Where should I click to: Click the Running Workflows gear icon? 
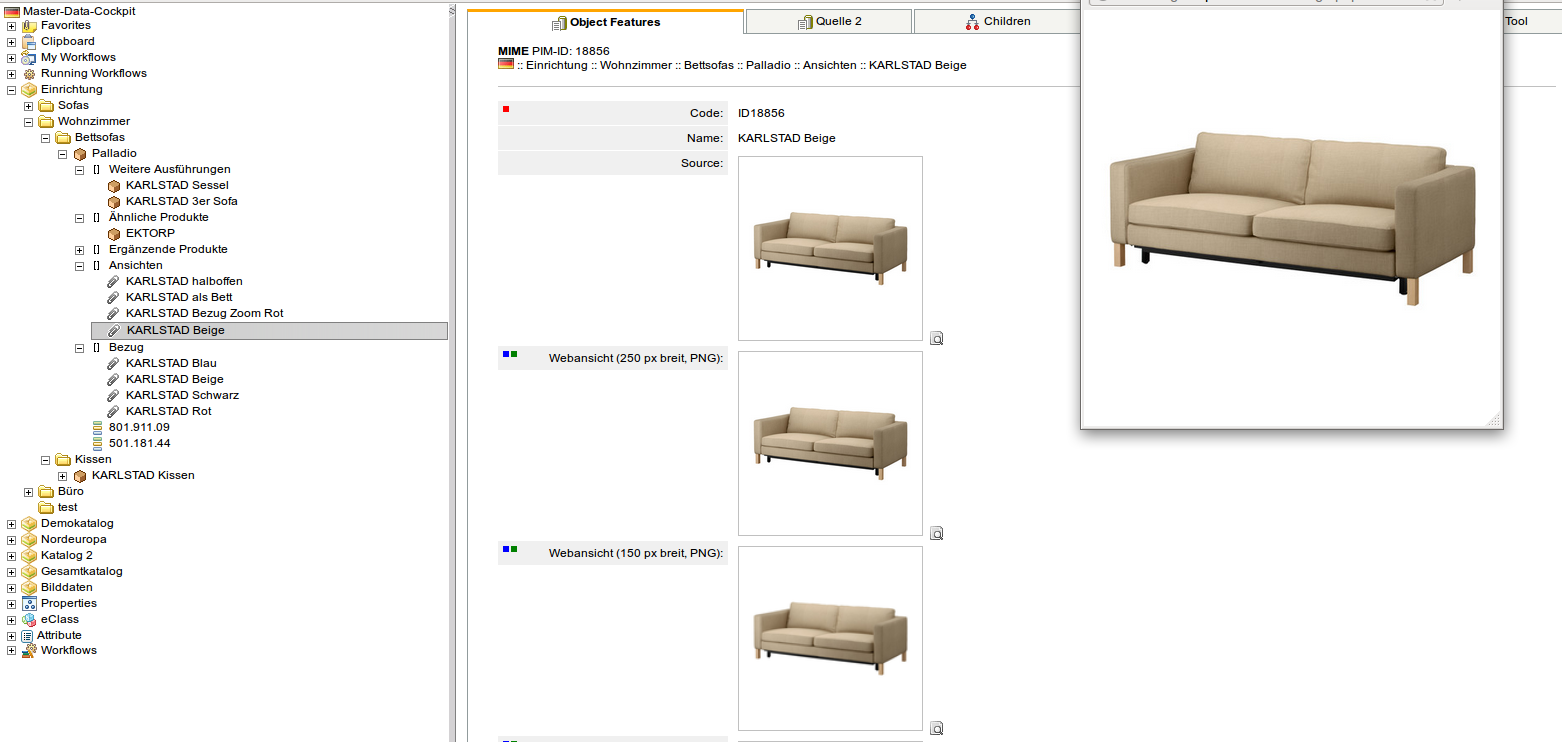pos(29,74)
